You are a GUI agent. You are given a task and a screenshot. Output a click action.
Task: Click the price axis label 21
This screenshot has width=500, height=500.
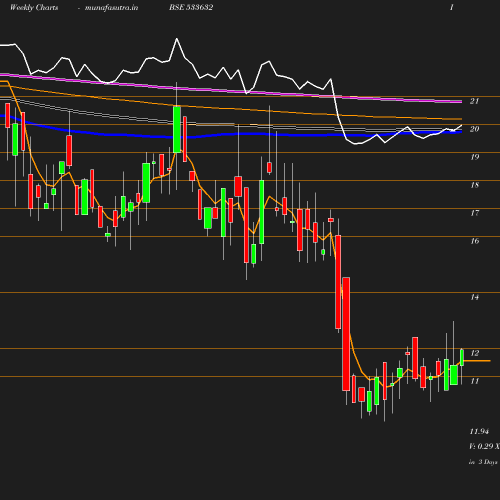(x=474, y=101)
